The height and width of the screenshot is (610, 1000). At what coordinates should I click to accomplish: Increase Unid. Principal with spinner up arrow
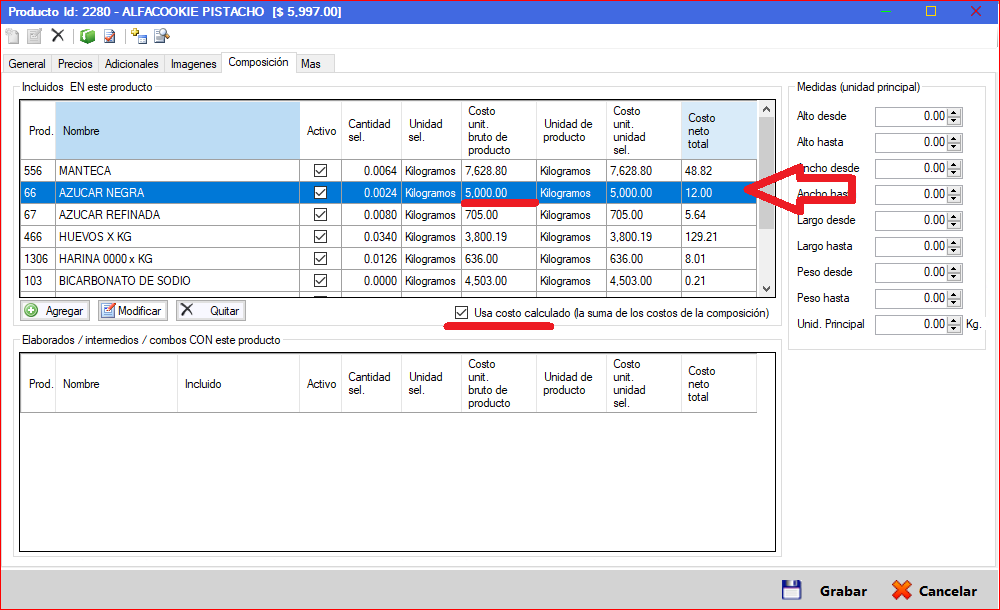coord(954,321)
